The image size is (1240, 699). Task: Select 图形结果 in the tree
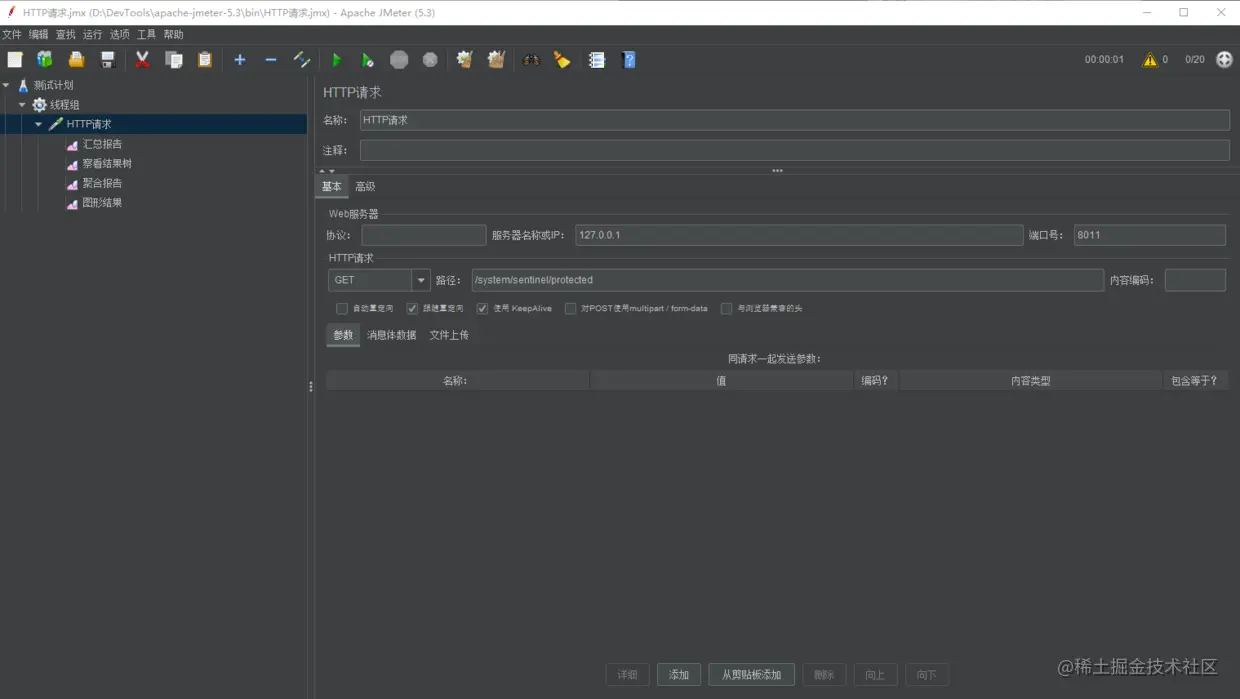pyautogui.click(x=102, y=203)
